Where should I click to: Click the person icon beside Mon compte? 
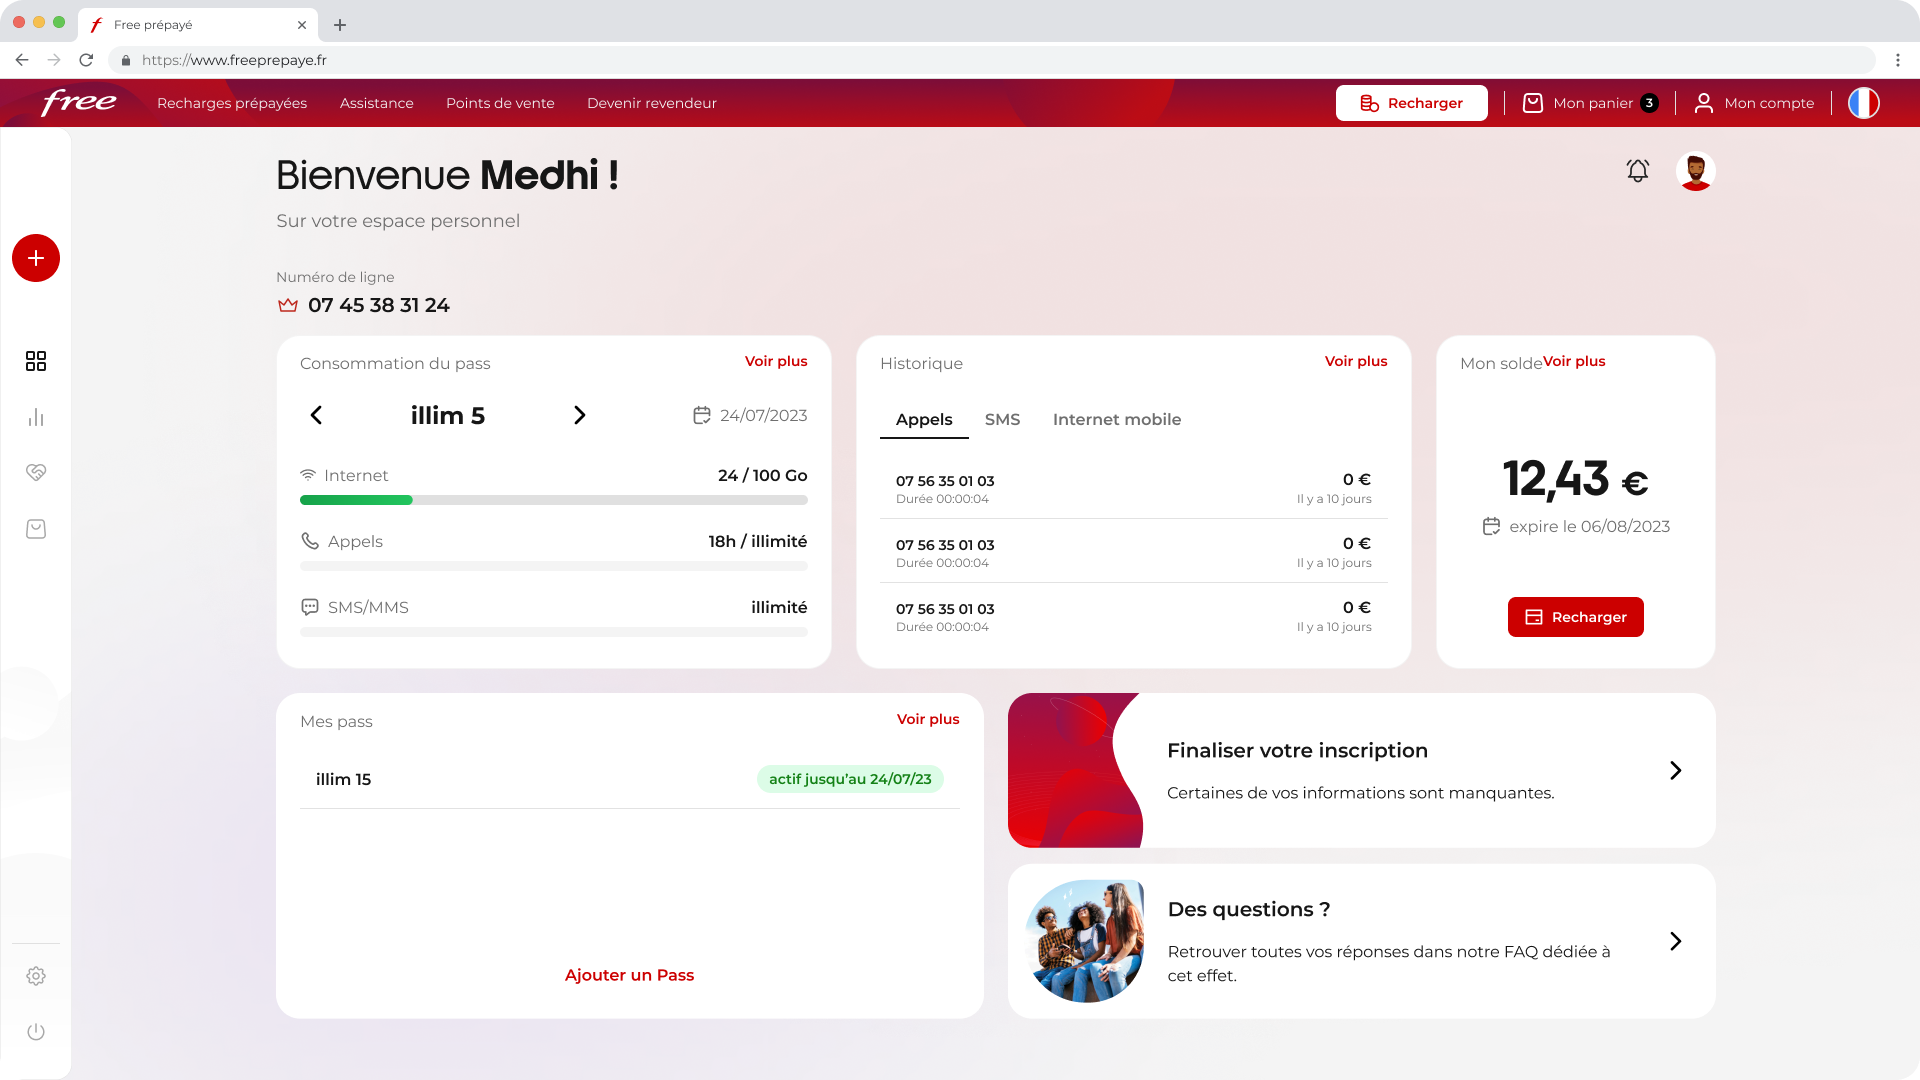coord(1703,103)
